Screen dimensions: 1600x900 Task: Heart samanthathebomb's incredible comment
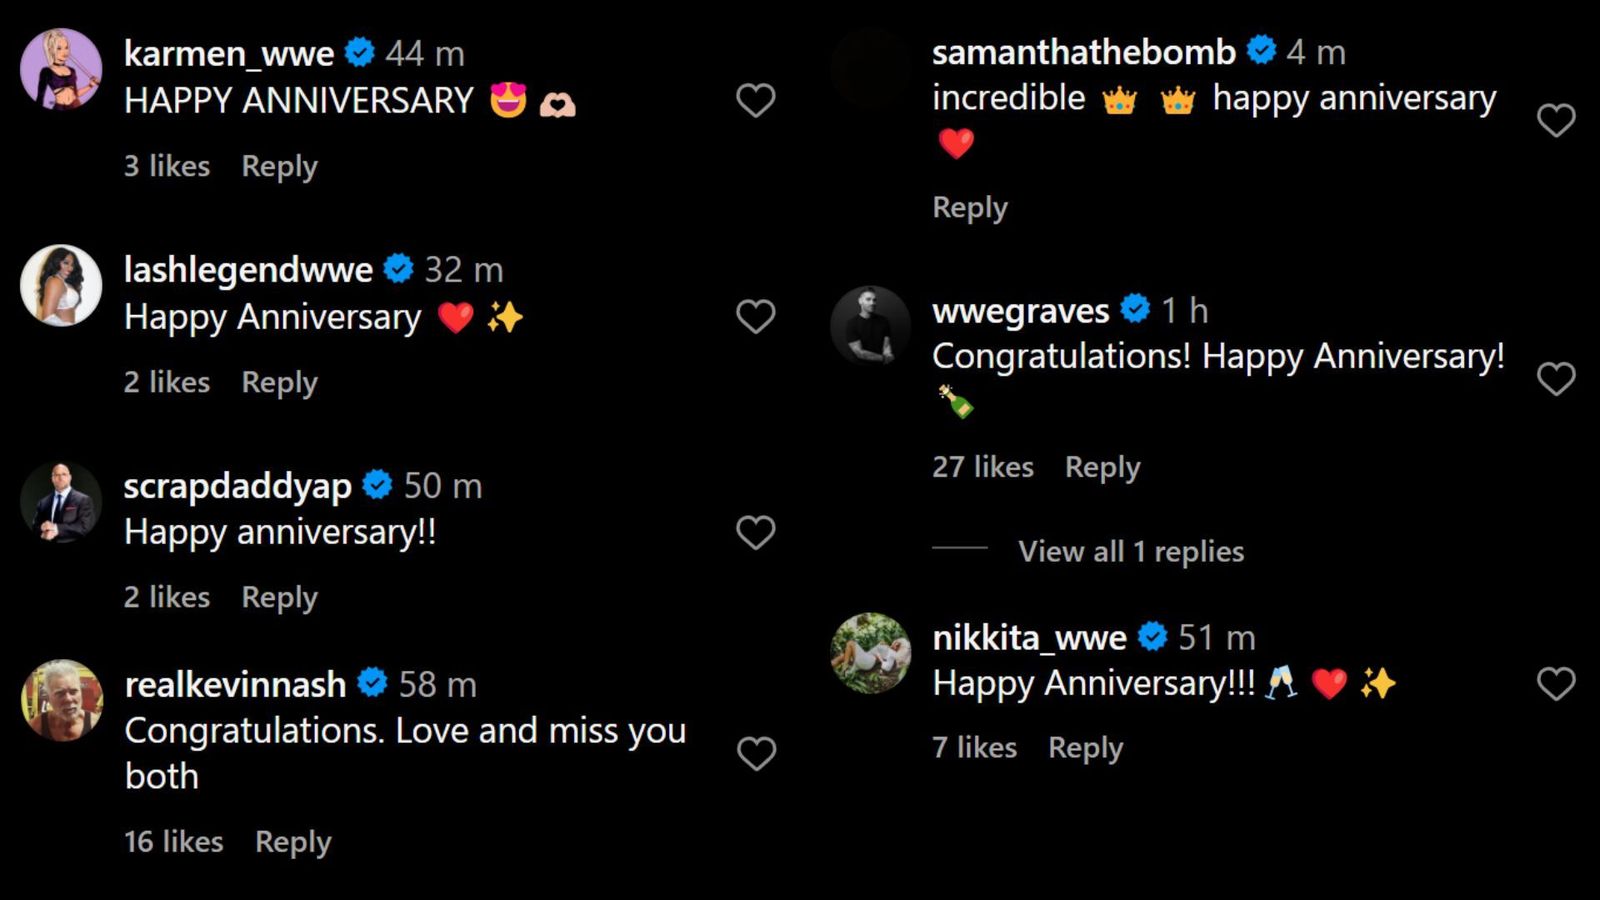coord(1556,120)
